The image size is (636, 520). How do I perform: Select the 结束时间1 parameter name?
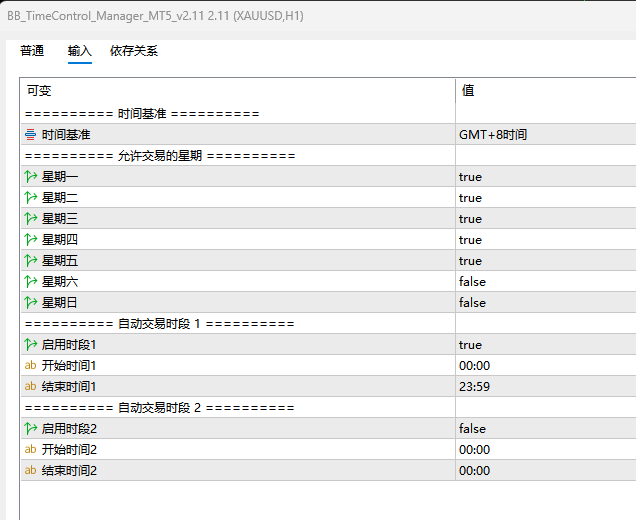[69, 387]
